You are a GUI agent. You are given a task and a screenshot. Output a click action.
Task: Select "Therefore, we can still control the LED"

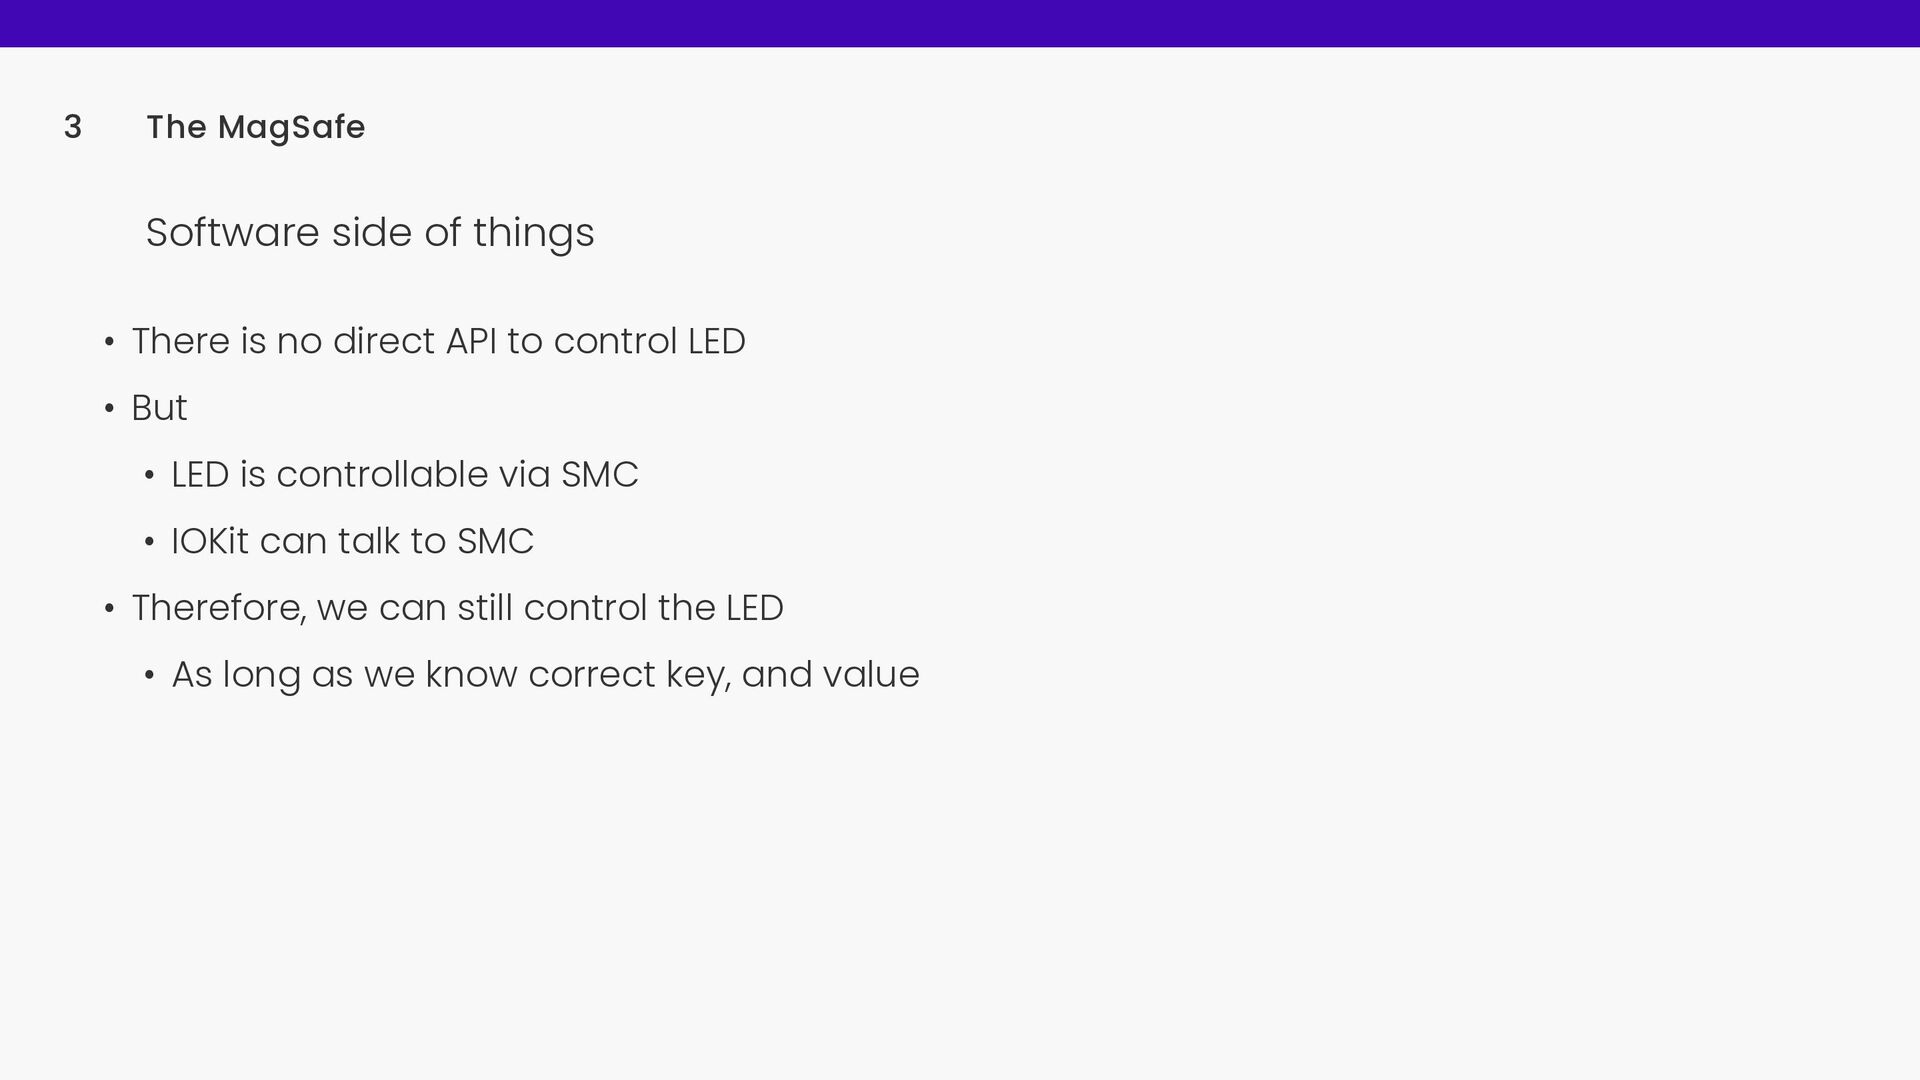pos(457,608)
